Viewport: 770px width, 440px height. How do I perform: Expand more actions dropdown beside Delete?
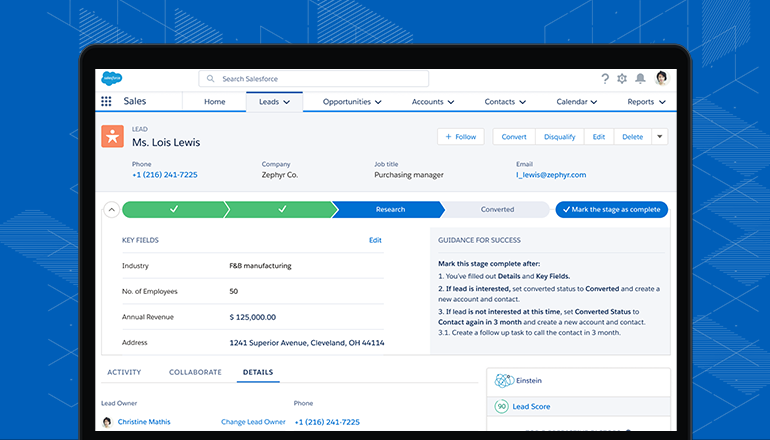(660, 137)
